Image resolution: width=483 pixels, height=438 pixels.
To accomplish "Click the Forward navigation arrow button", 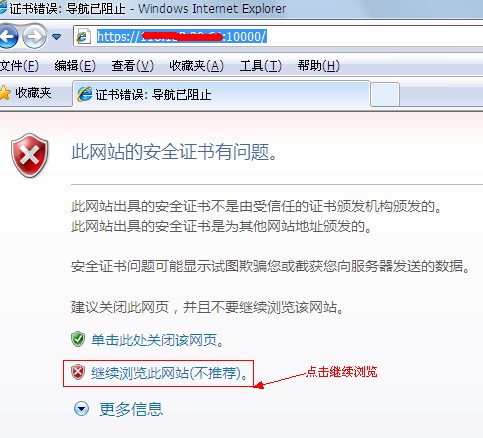I will 34,36.
